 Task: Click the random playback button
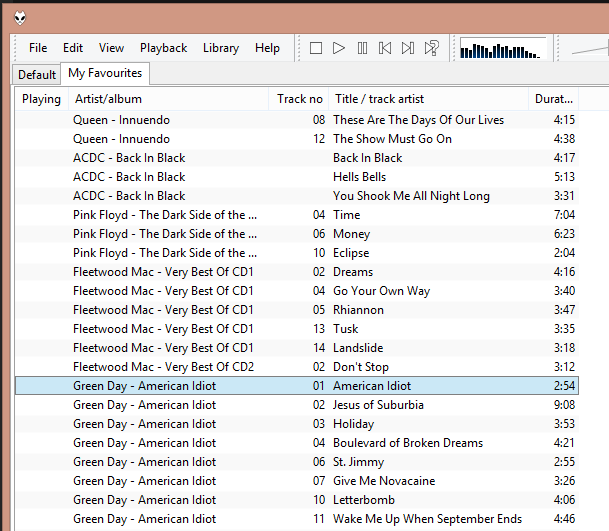[432, 48]
